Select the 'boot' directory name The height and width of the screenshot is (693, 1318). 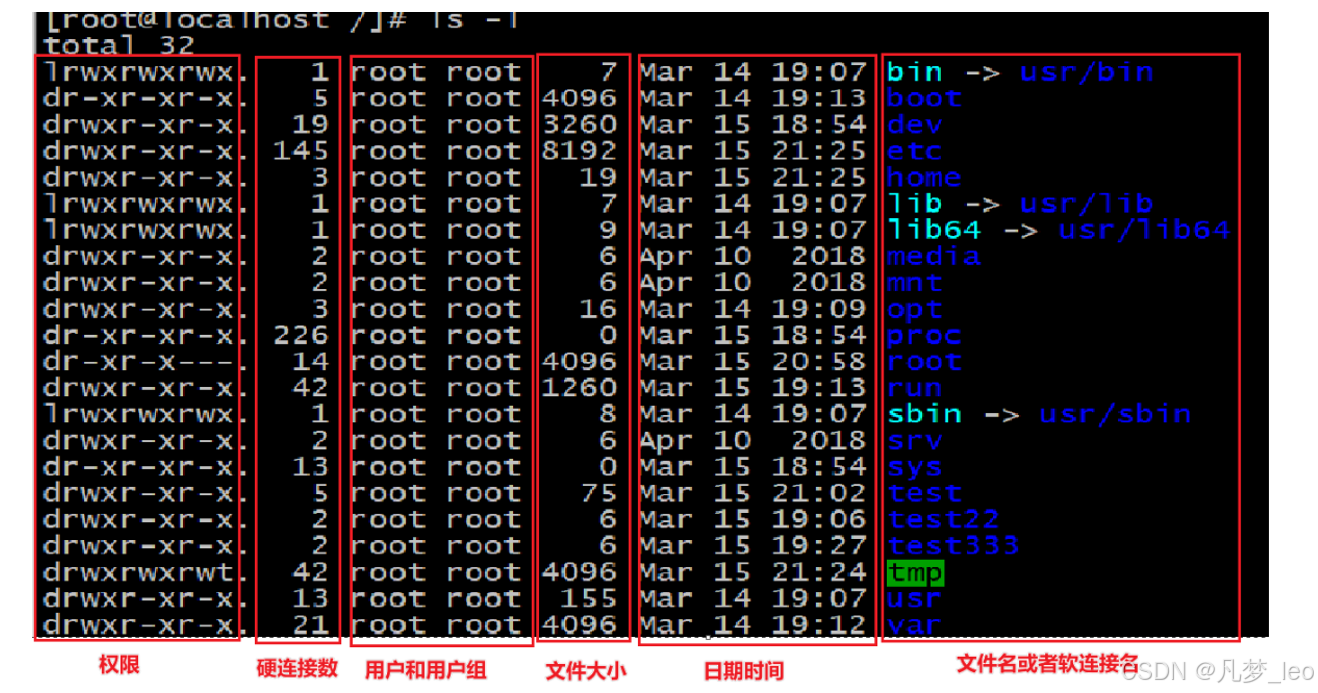pos(924,98)
